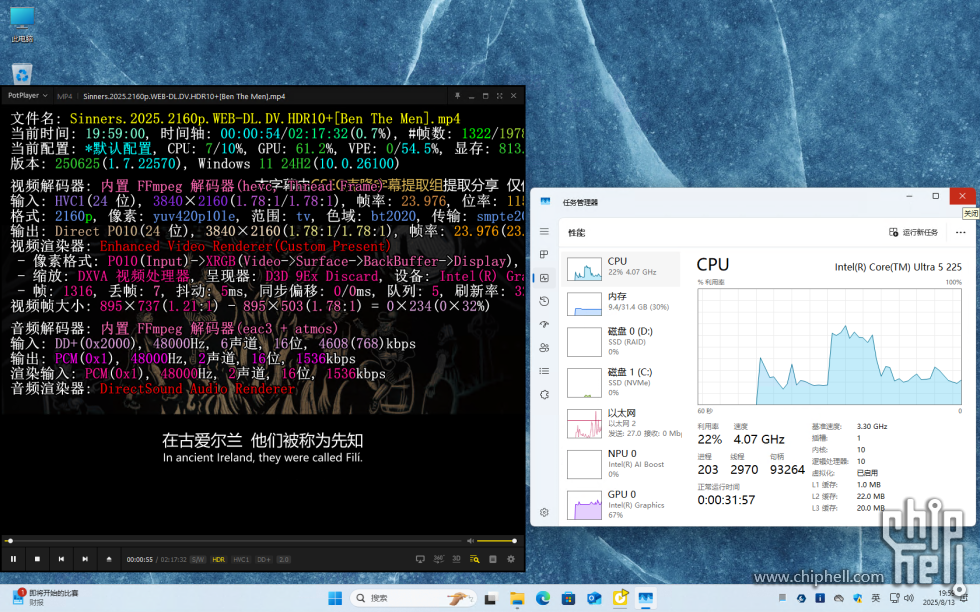Toggle the 3D mode icon in PotPlayer
This screenshot has width=980, height=612.
456,559
